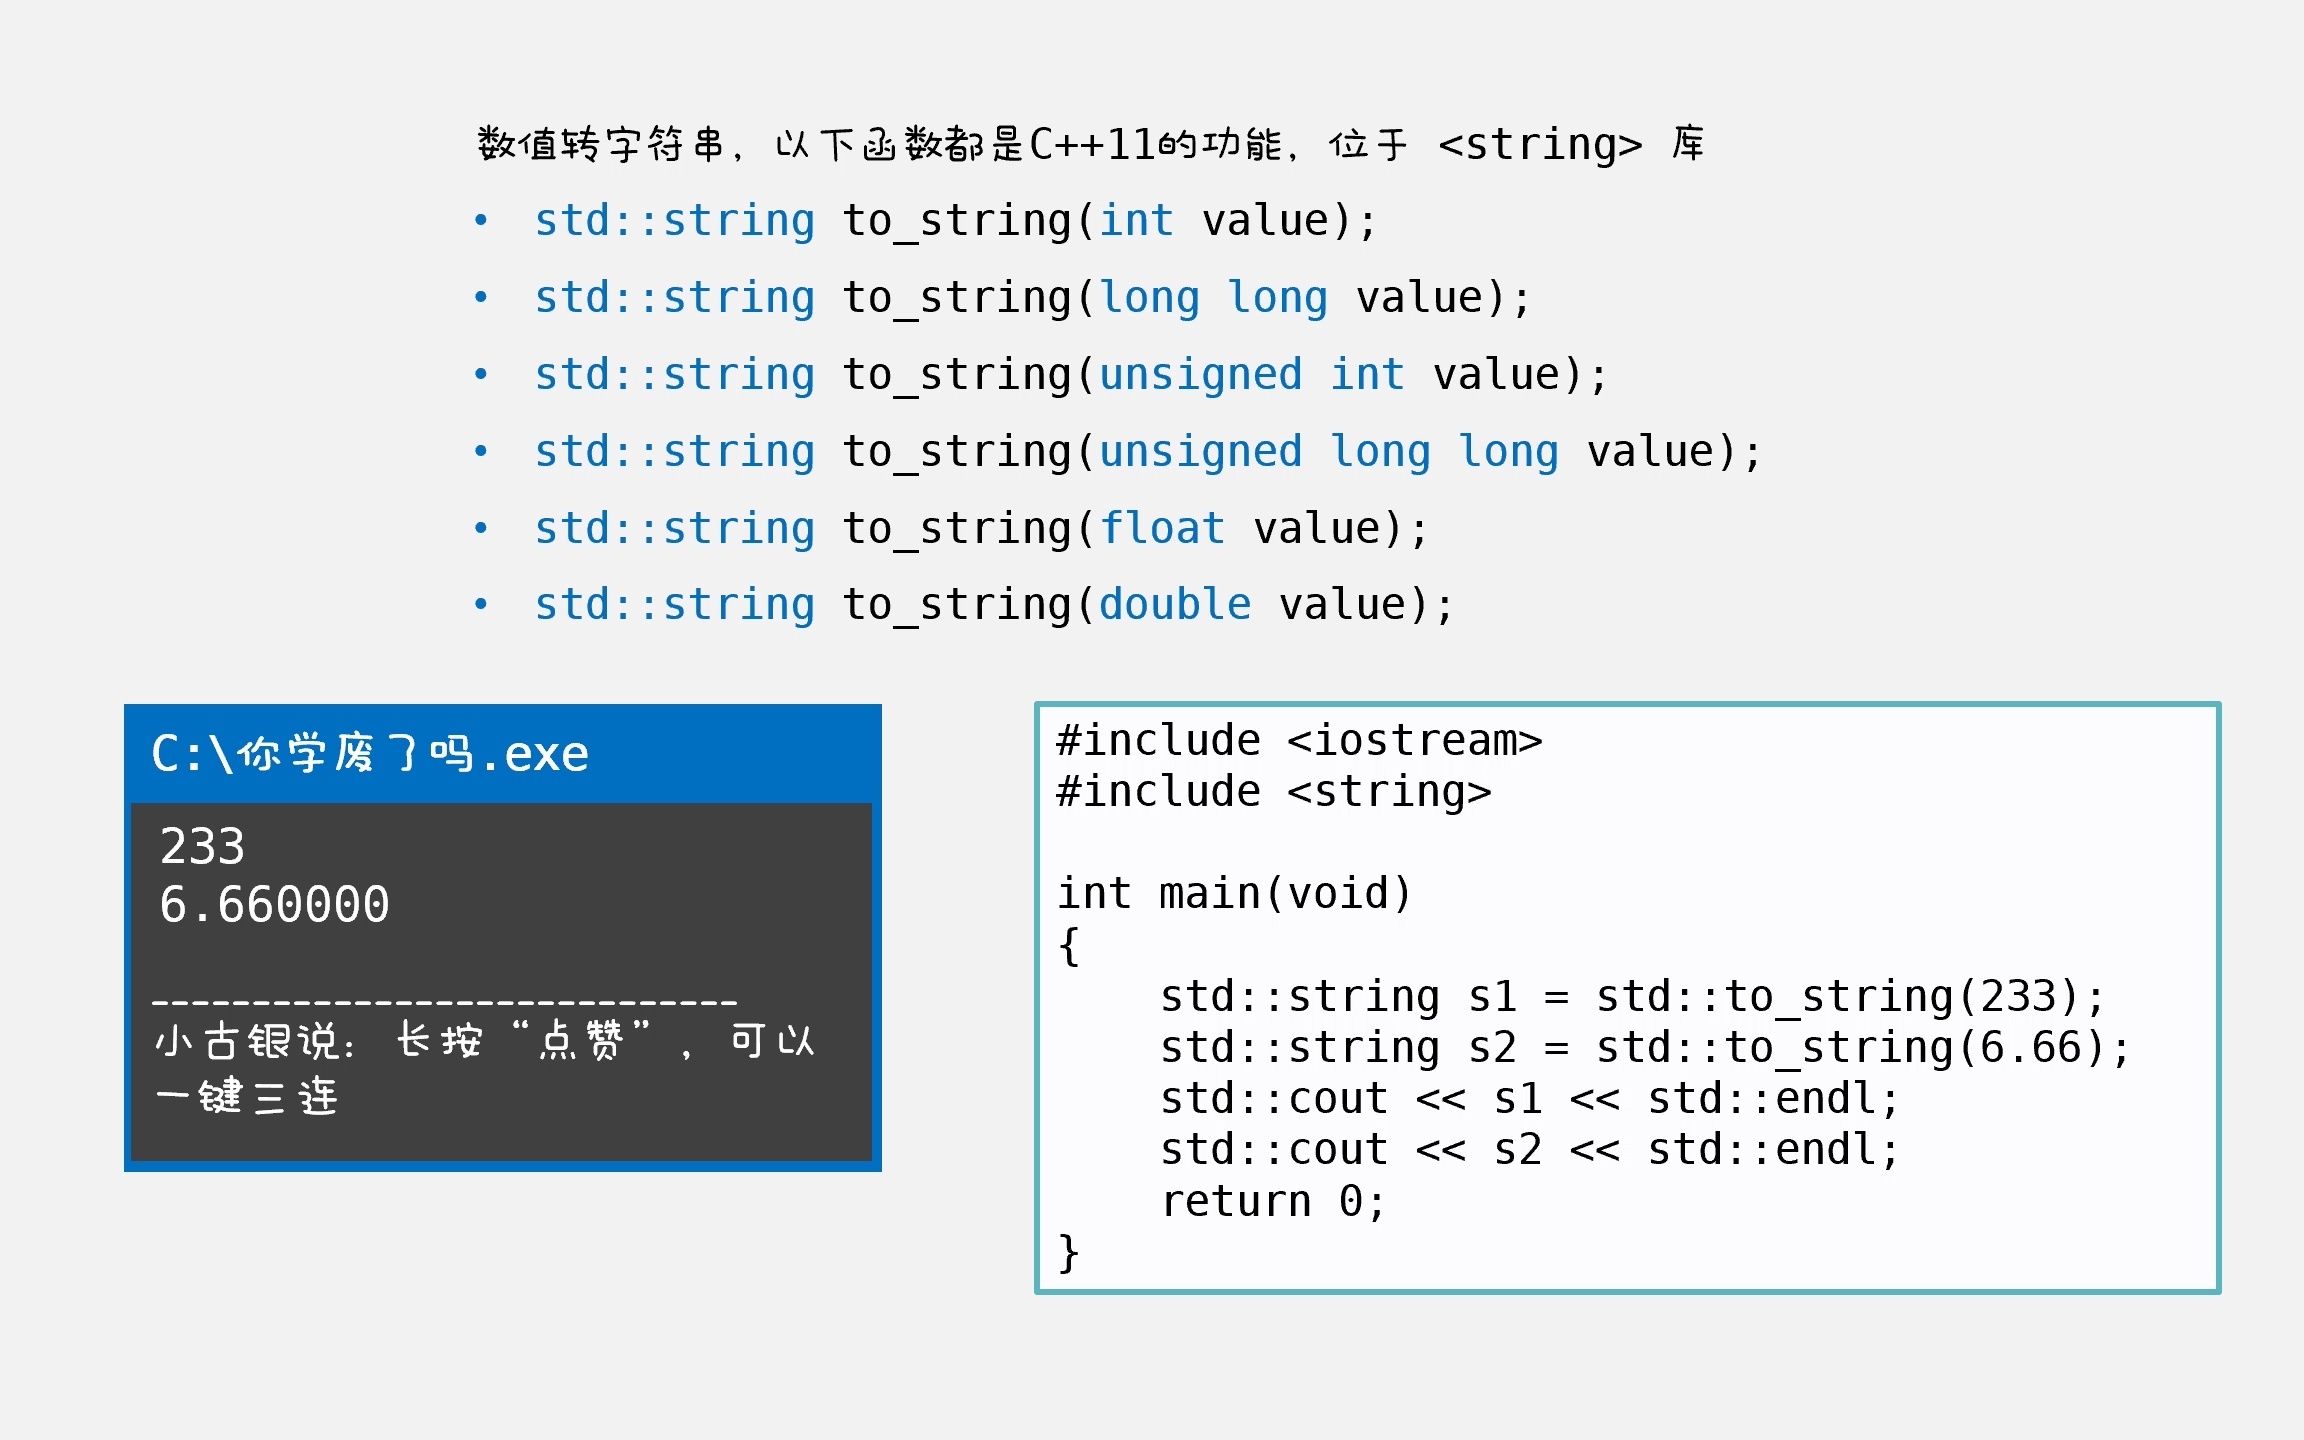Click the to_string(unsigned int value) declaration
The width and height of the screenshot is (2304, 1440).
tap(1070, 375)
